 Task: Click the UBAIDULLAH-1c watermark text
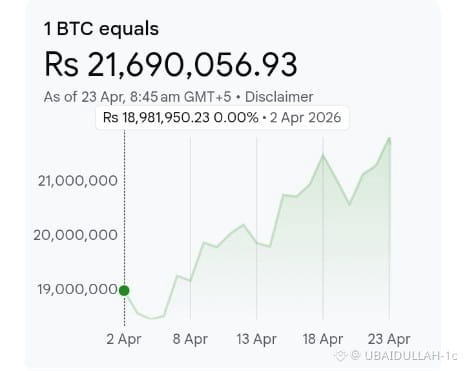[410, 355]
